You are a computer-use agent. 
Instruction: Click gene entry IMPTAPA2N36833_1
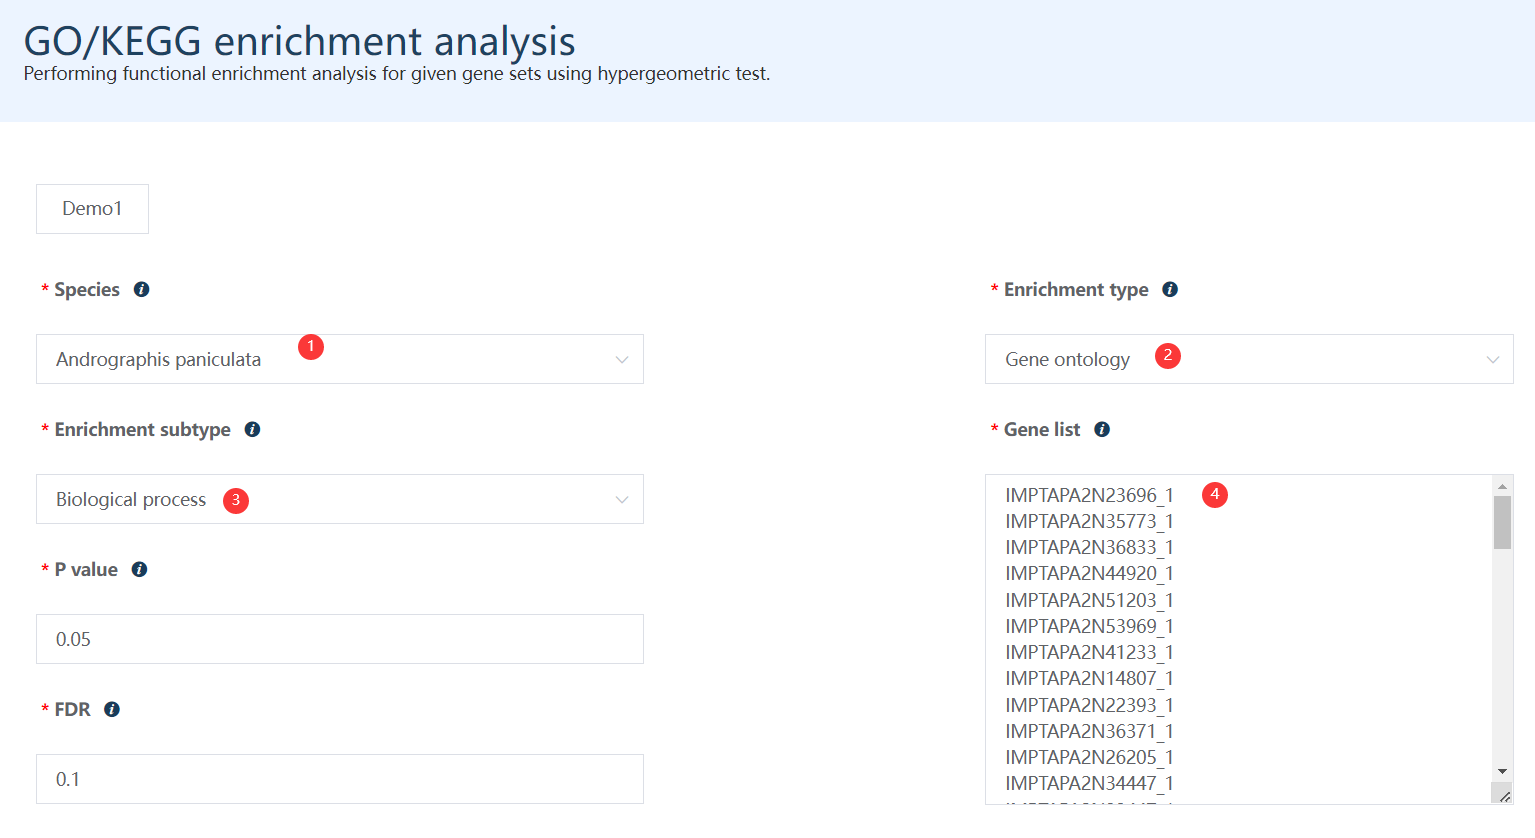1089,547
